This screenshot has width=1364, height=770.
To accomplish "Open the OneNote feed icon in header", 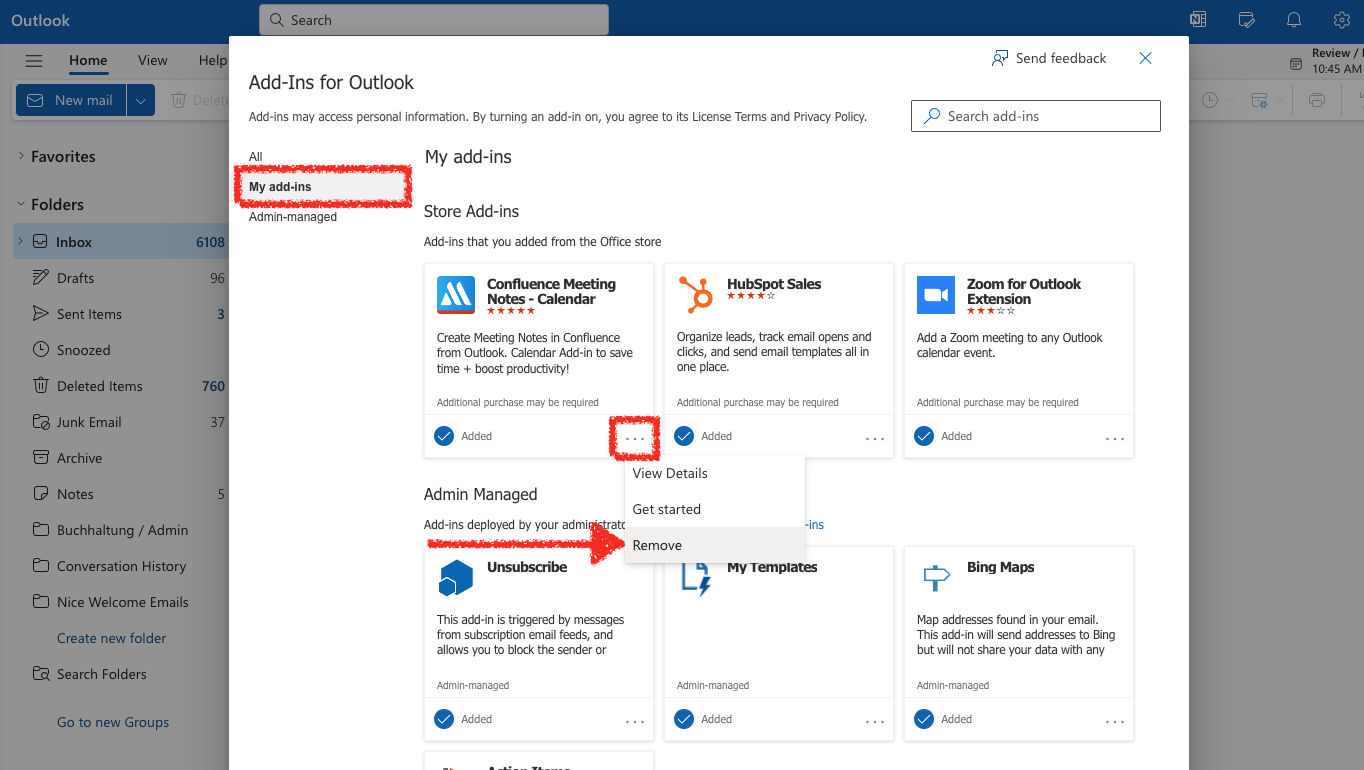I will [x=1198, y=20].
